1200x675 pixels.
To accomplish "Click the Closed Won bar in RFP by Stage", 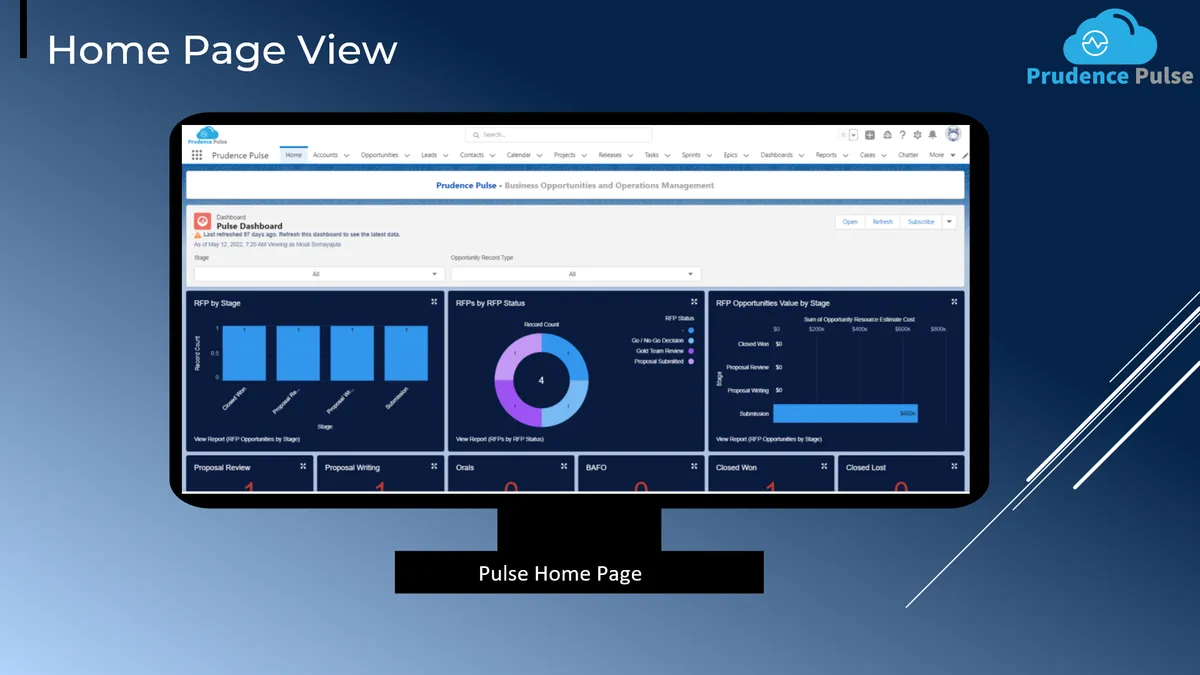I will [244, 353].
